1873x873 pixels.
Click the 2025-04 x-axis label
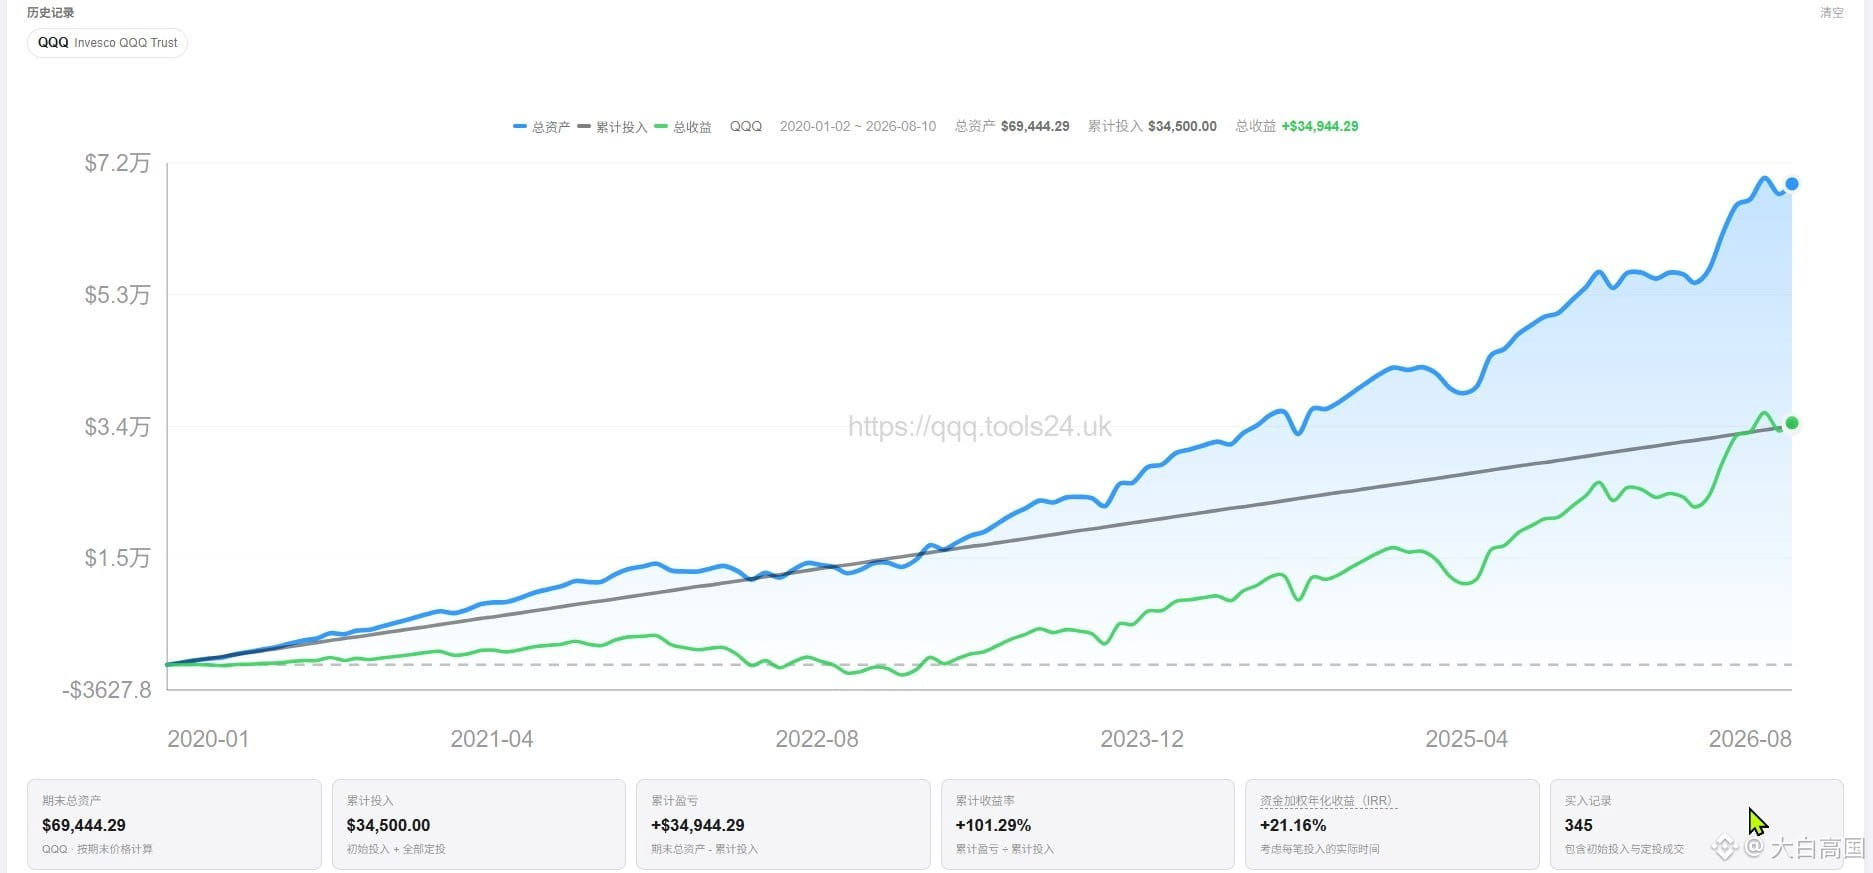pos(1466,739)
